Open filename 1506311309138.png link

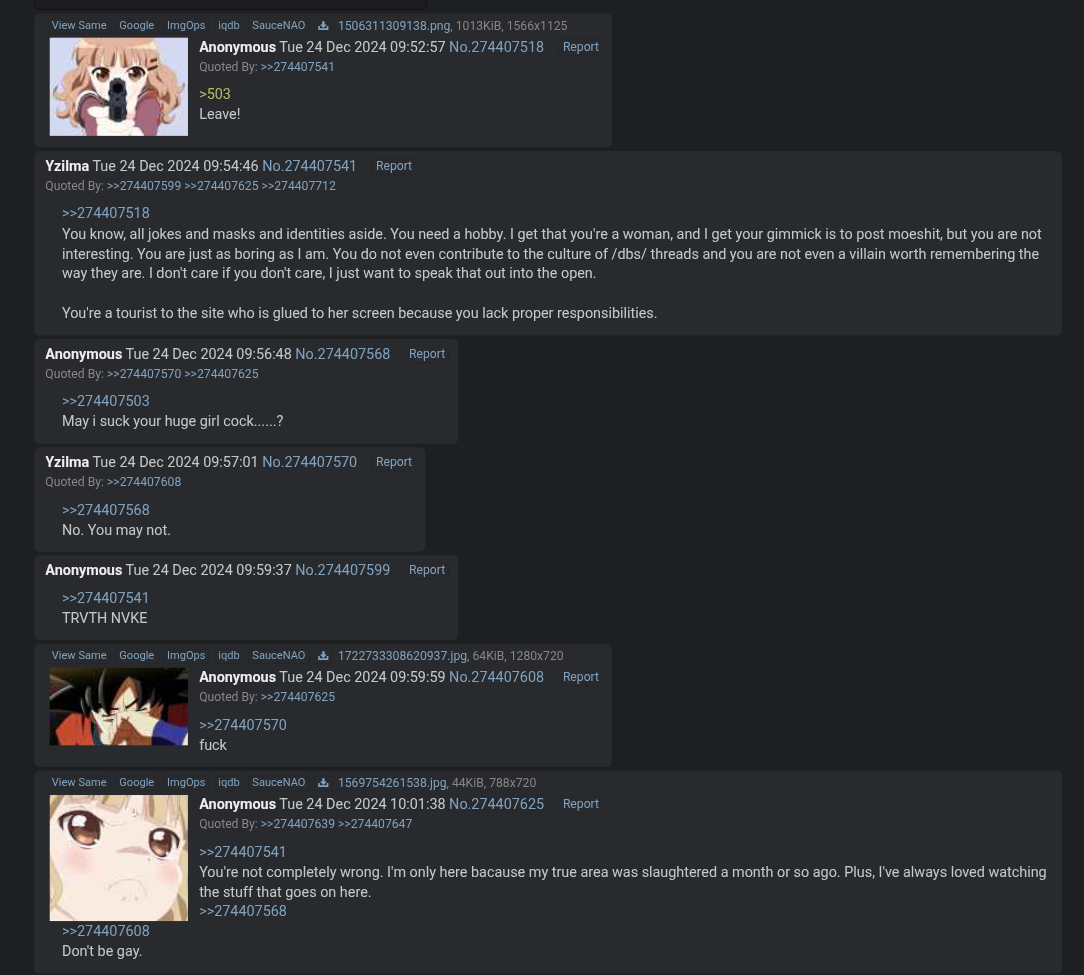[x=393, y=26]
